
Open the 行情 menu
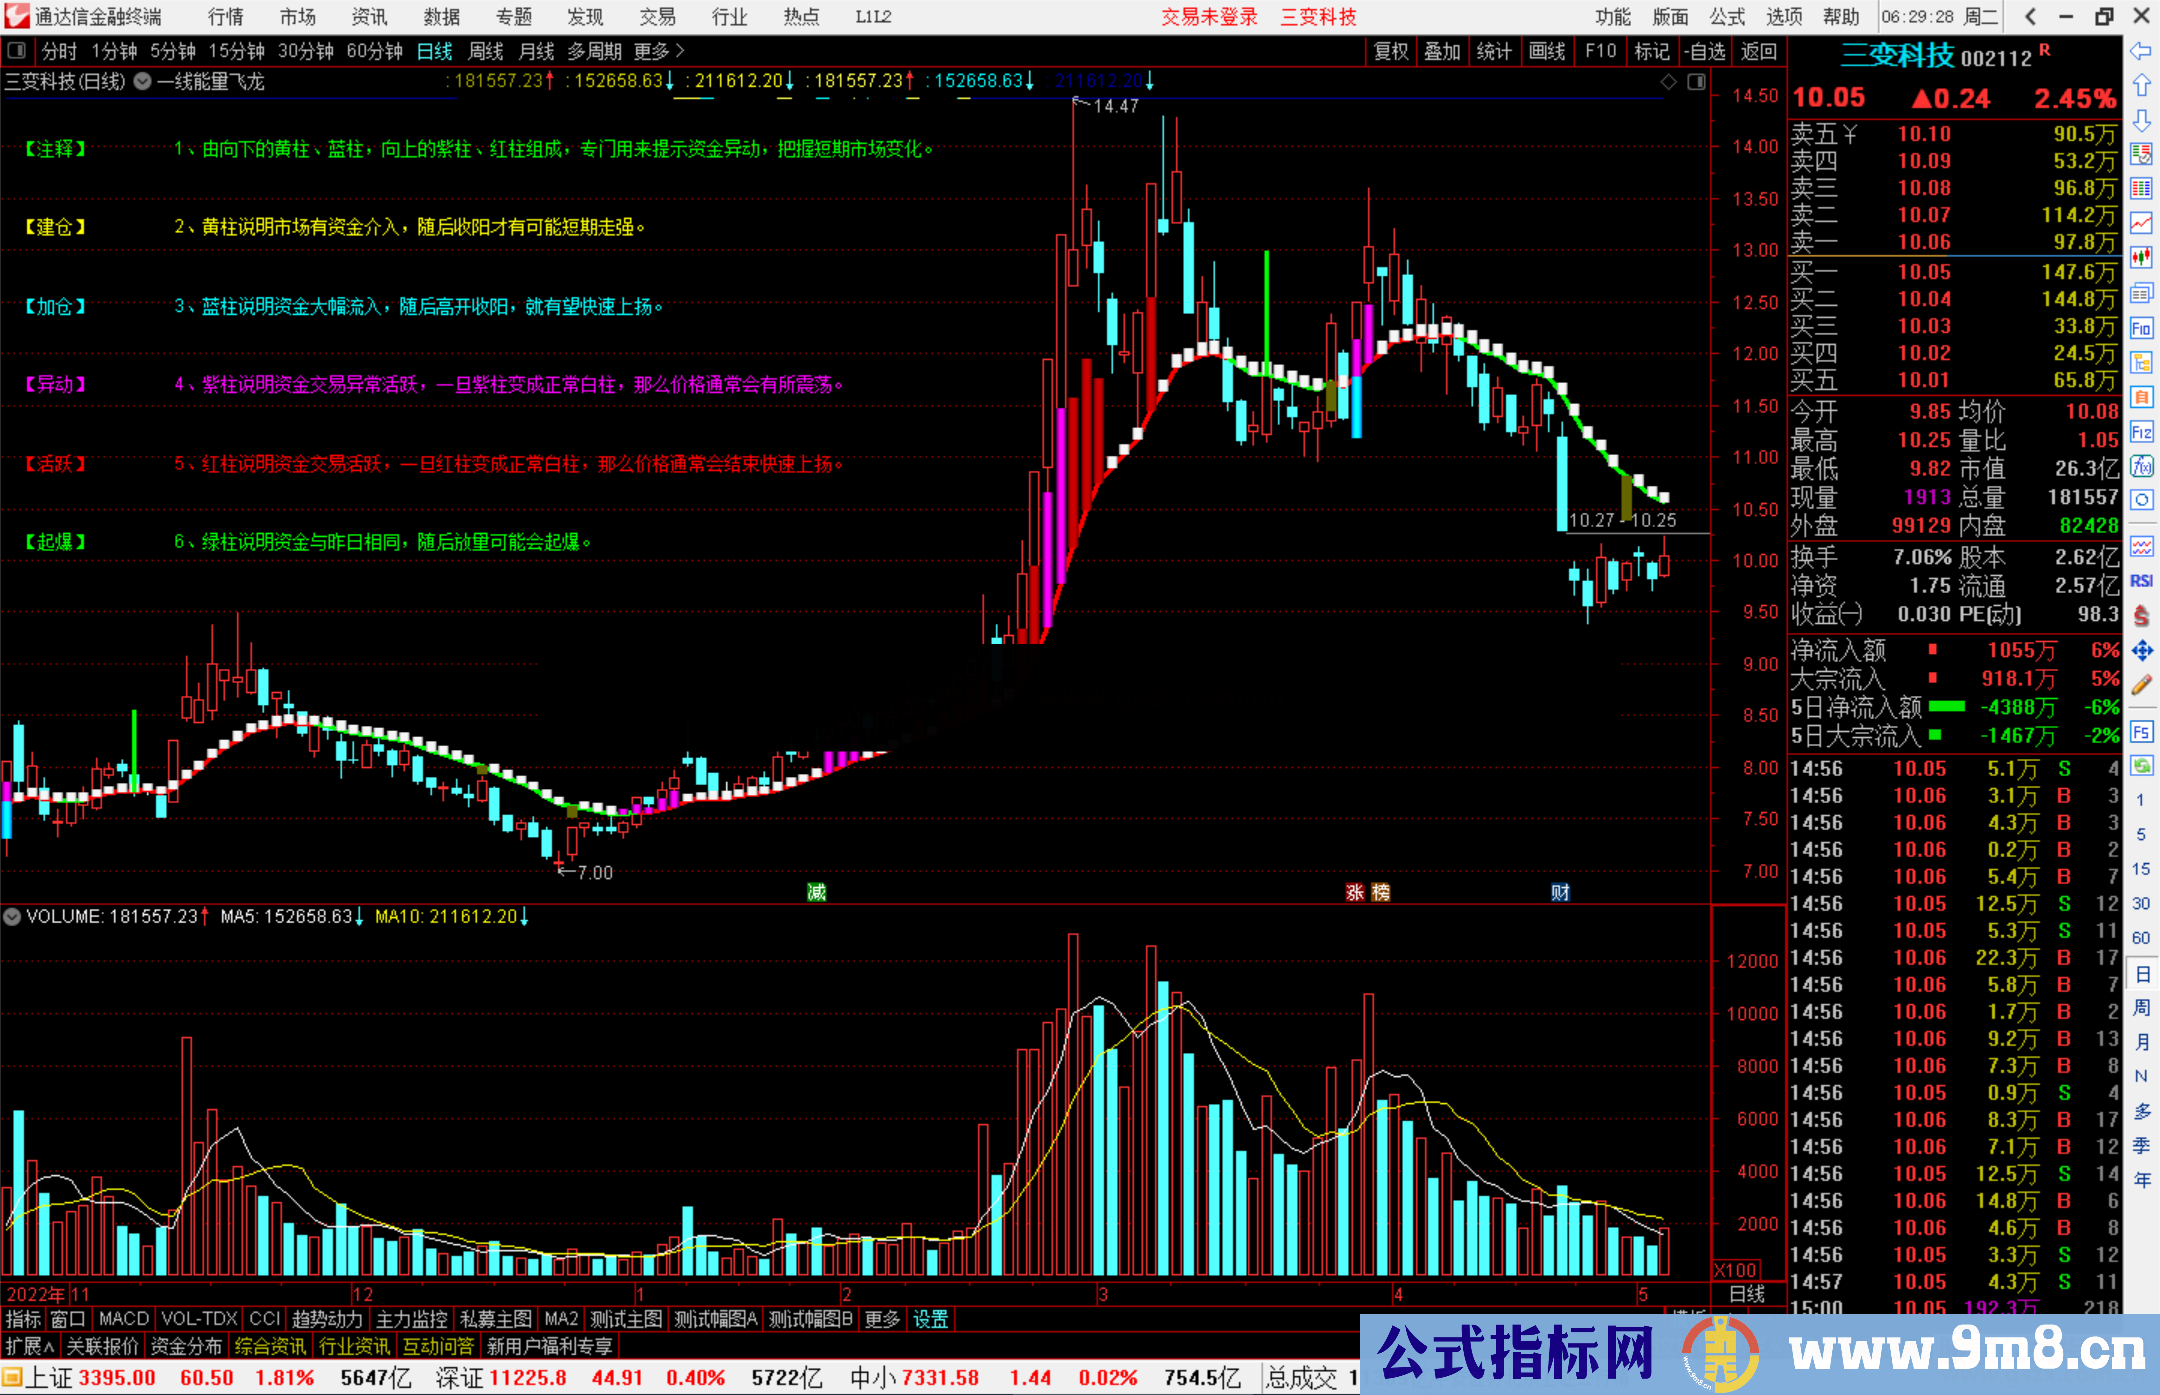point(226,17)
